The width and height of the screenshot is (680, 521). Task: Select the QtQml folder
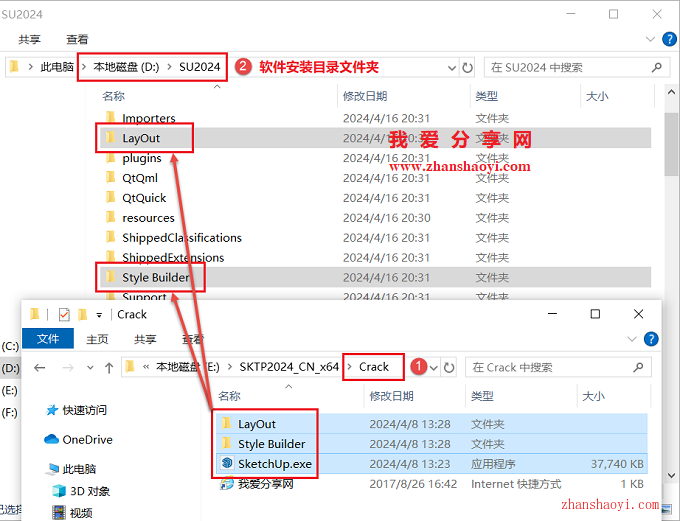(140, 178)
